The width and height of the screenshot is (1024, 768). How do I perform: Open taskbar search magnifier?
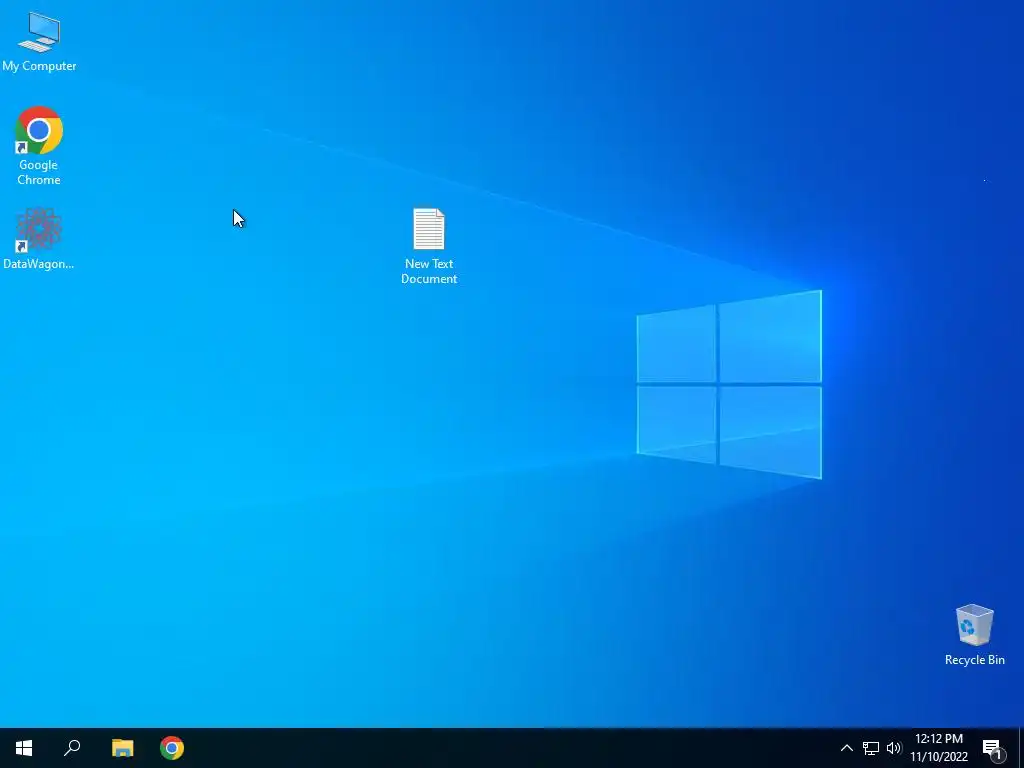point(72,748)
